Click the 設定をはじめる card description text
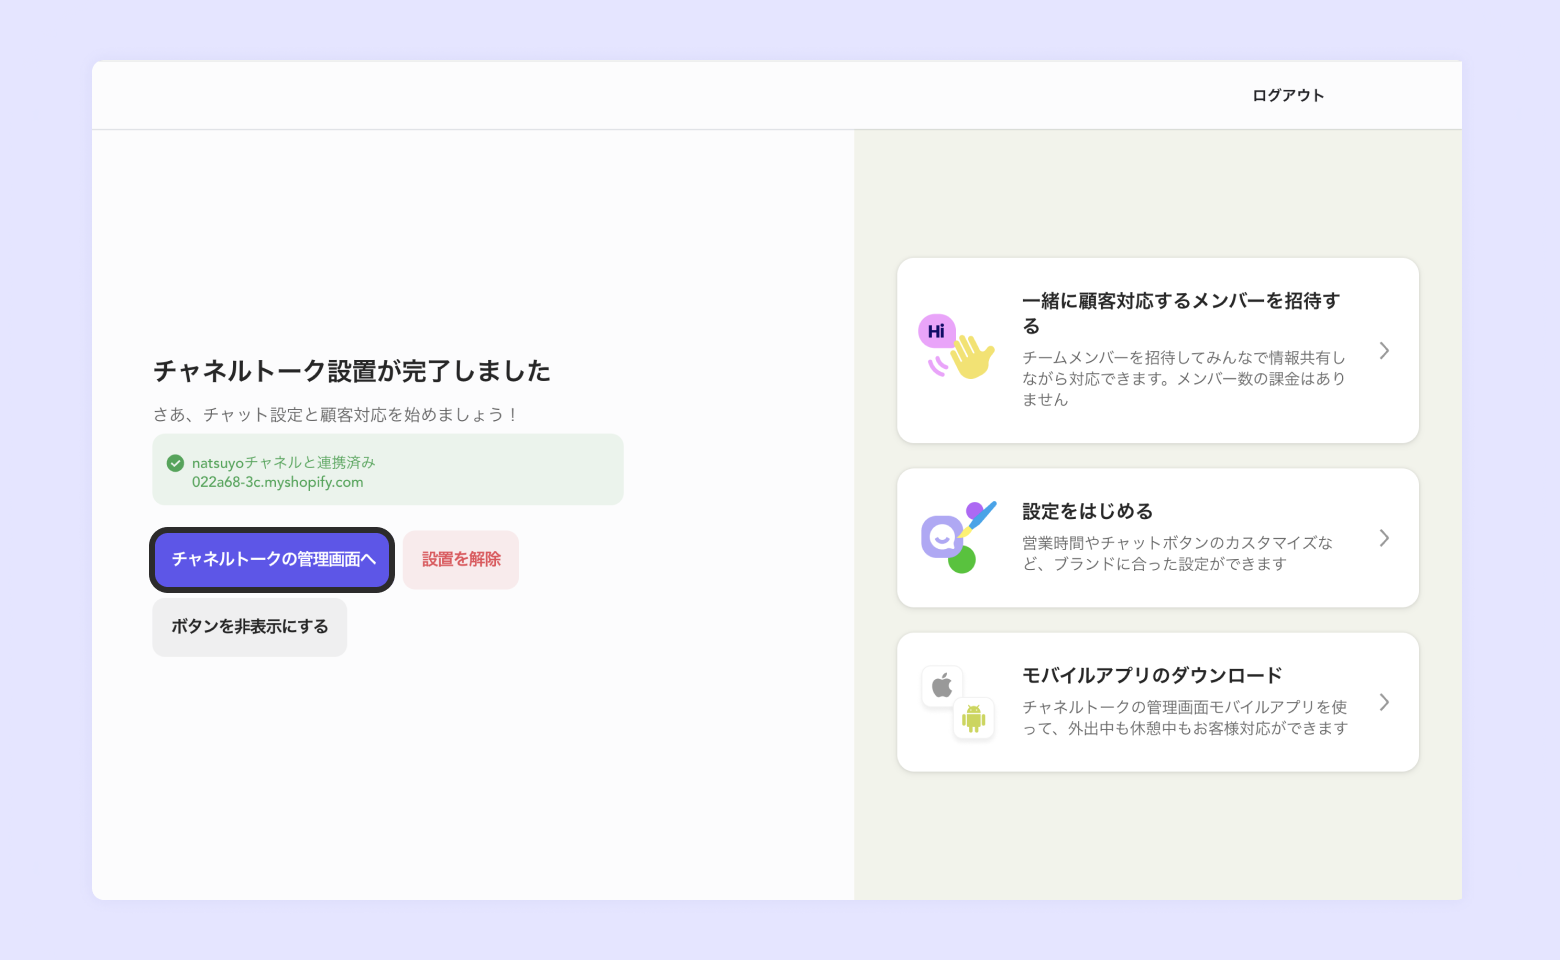 [1178, 553]
